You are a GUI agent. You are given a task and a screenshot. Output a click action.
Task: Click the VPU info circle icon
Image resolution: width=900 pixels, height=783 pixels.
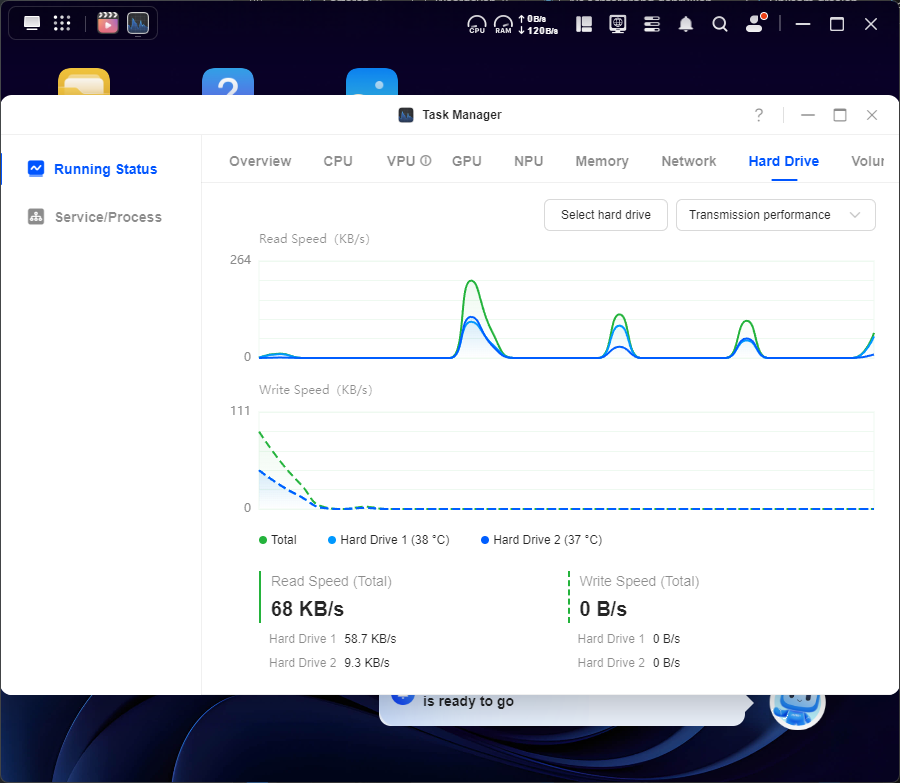[x=426, y=161]
